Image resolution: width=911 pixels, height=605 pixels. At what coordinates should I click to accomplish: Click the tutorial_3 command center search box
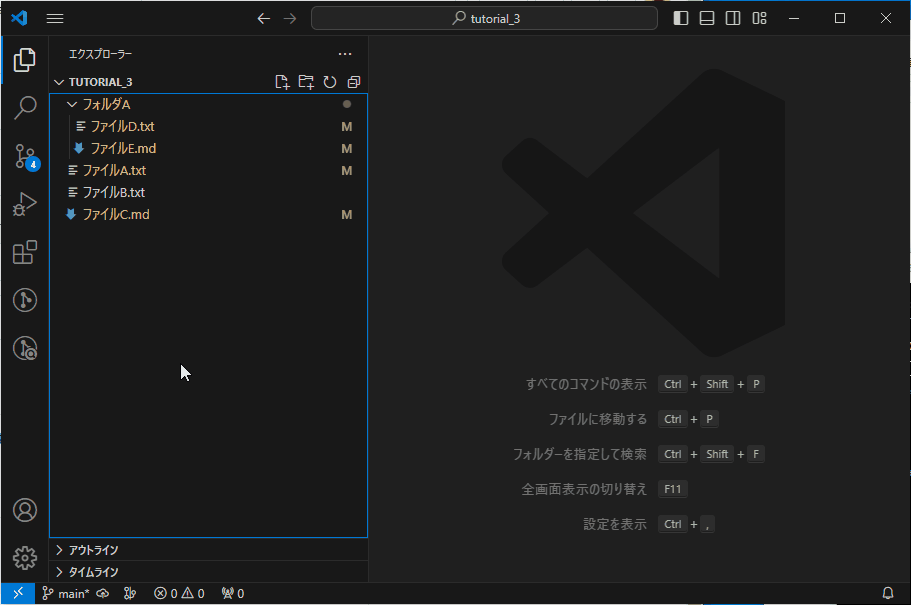pyautogui.click(x=484, y=19)
